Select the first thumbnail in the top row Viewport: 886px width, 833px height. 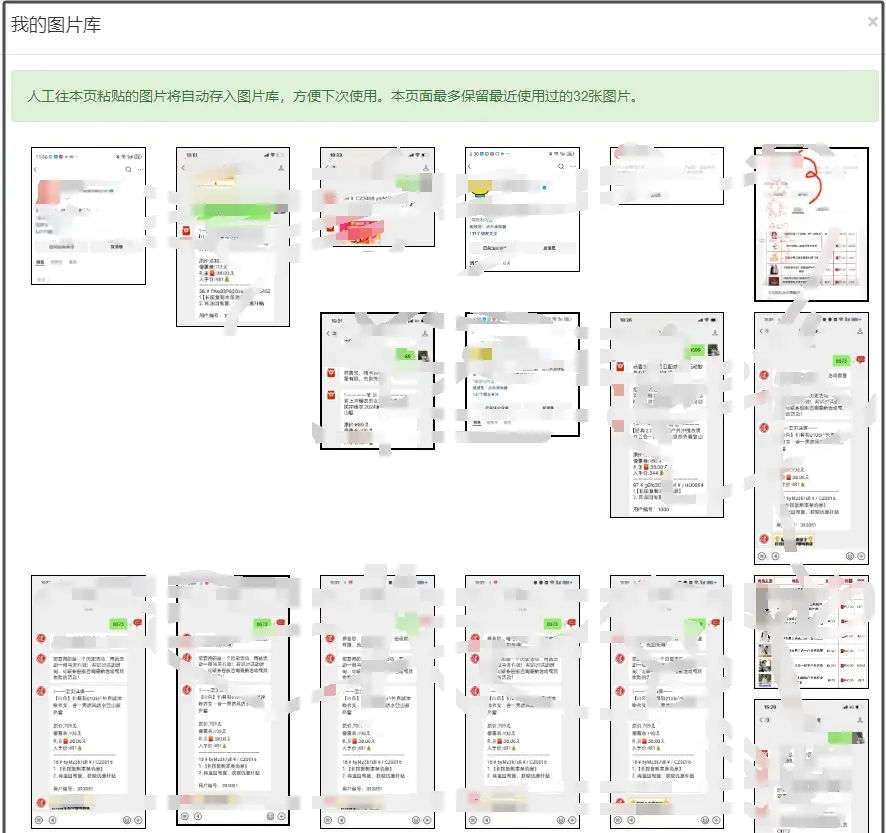89,215
